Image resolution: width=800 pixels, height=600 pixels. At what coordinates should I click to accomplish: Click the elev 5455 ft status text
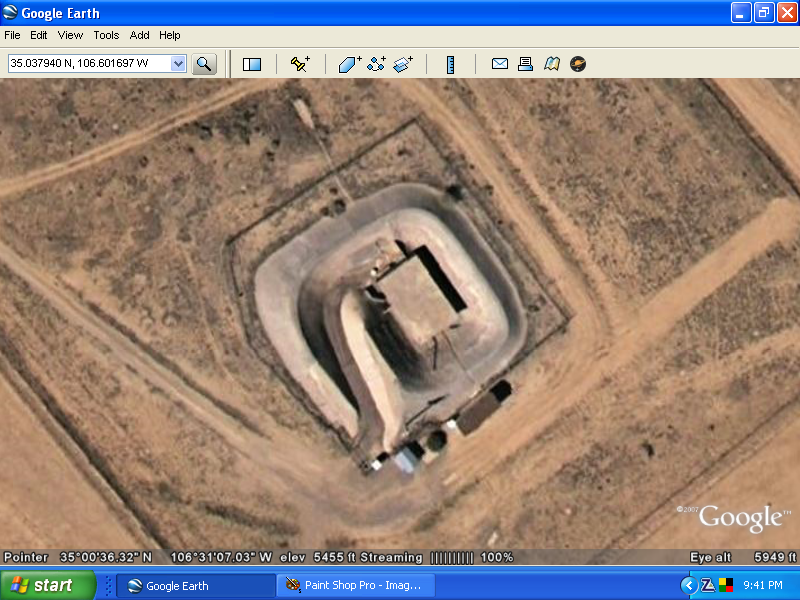click(318, 557)
